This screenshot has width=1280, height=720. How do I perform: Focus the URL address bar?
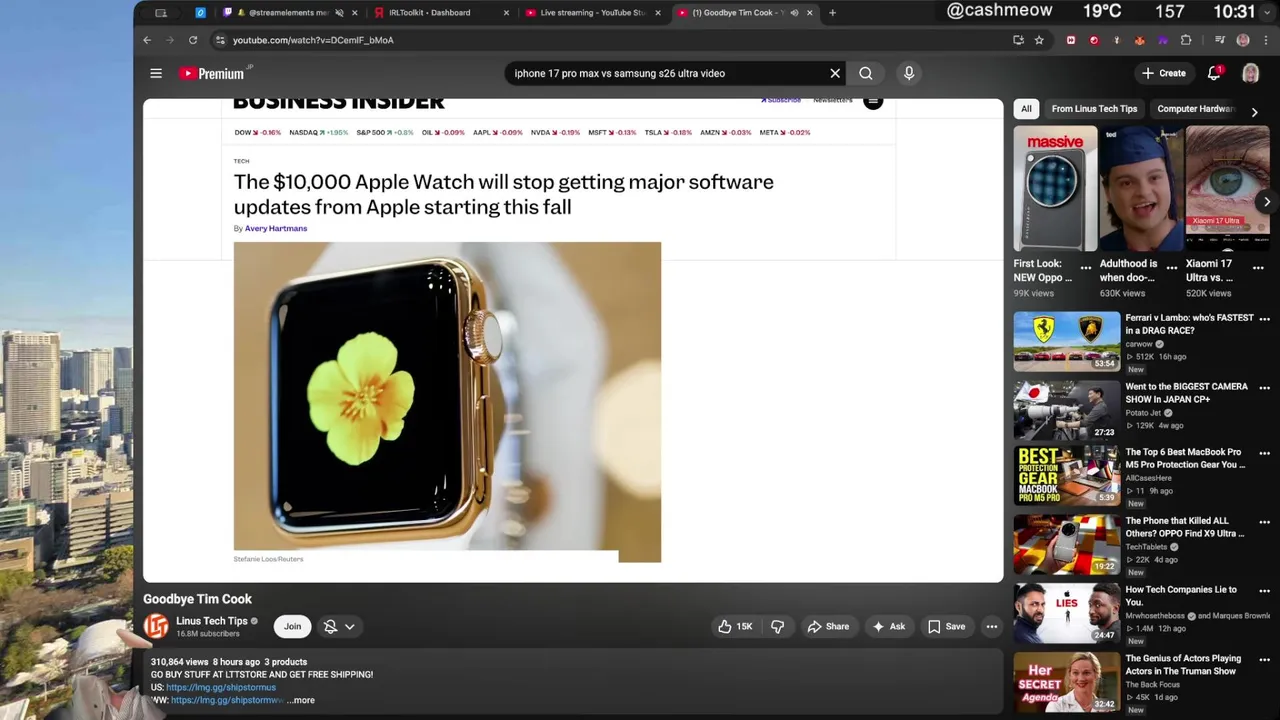pos(610,40)
